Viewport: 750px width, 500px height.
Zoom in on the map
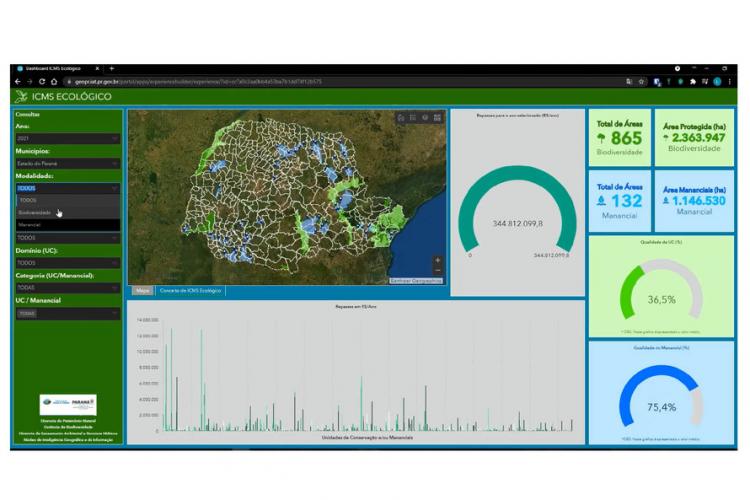pos(437,260)
